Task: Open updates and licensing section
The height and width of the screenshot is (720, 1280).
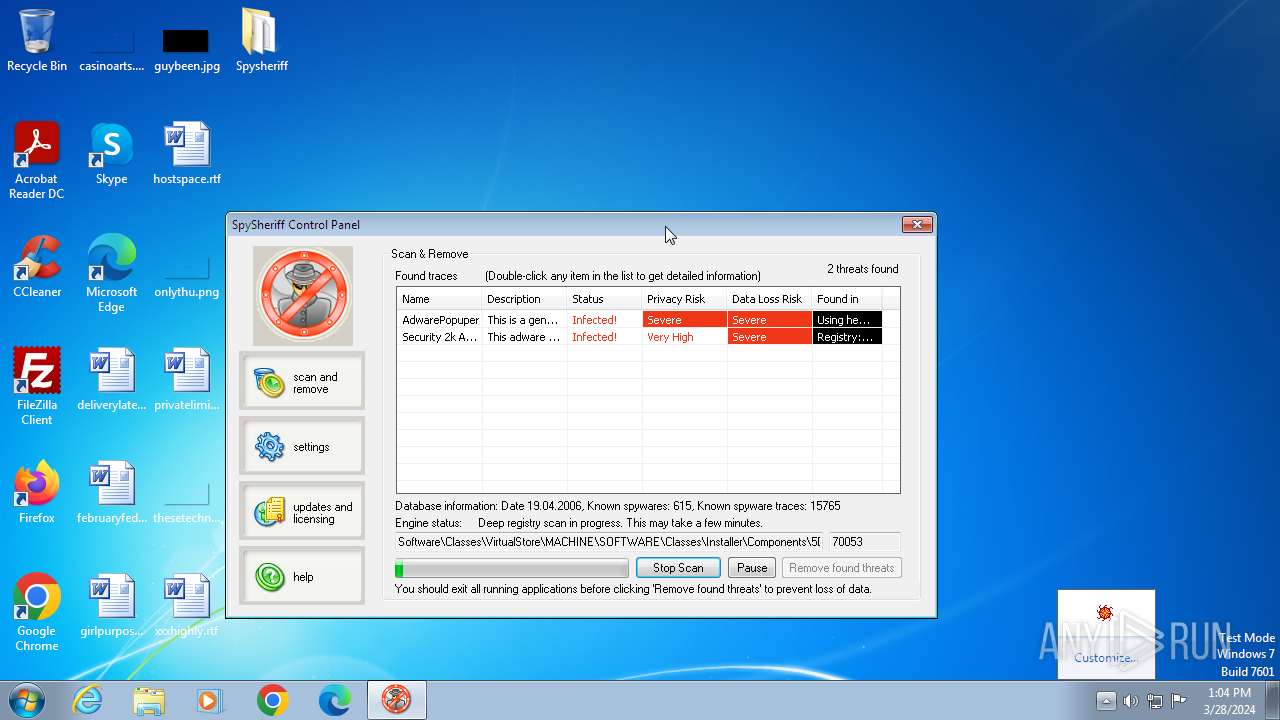Action: (302, 512)
